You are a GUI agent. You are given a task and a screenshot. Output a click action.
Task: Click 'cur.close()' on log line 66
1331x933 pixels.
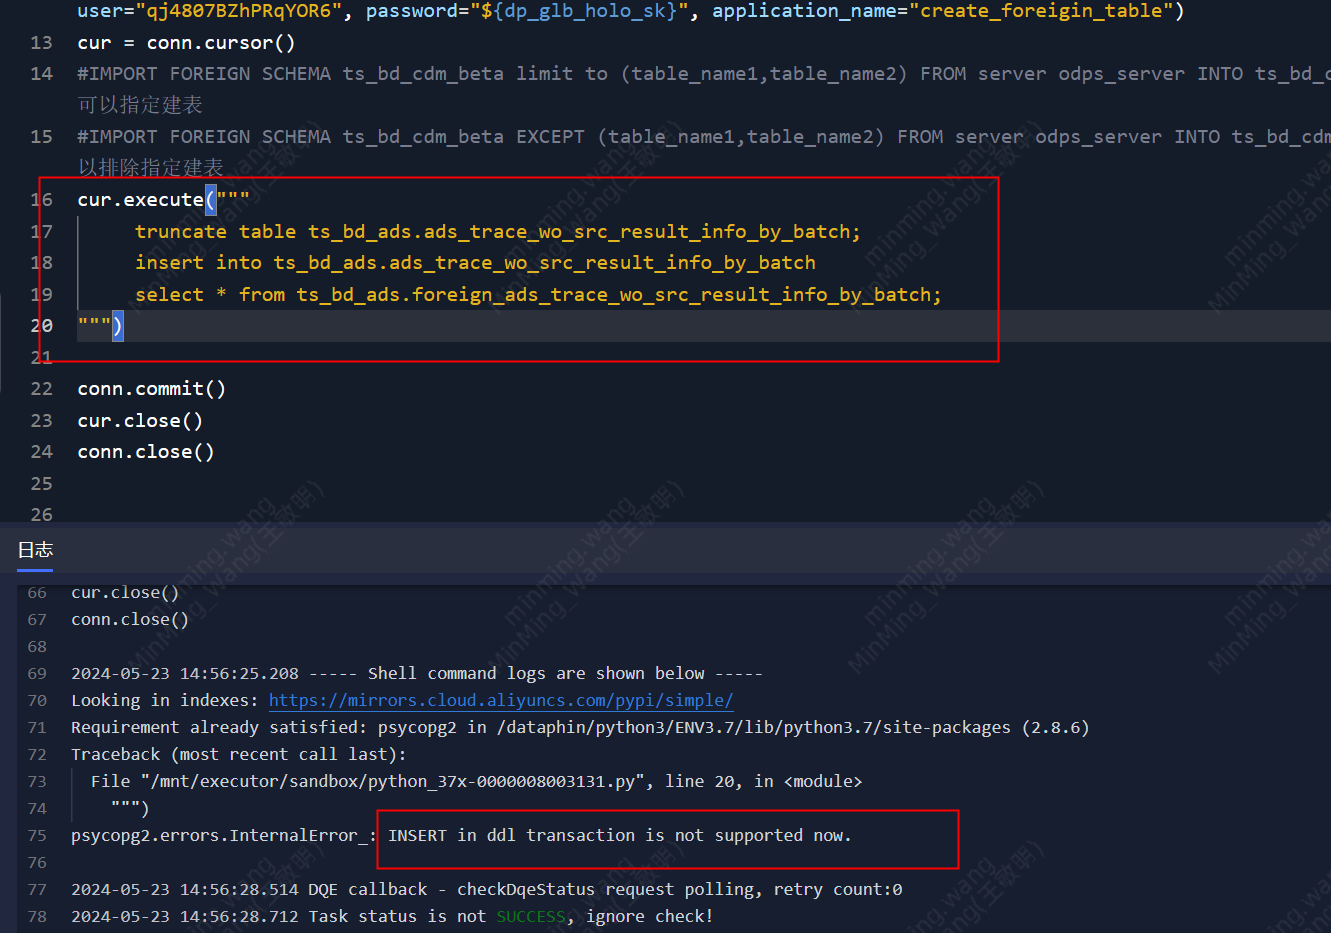tap(125, 592)
